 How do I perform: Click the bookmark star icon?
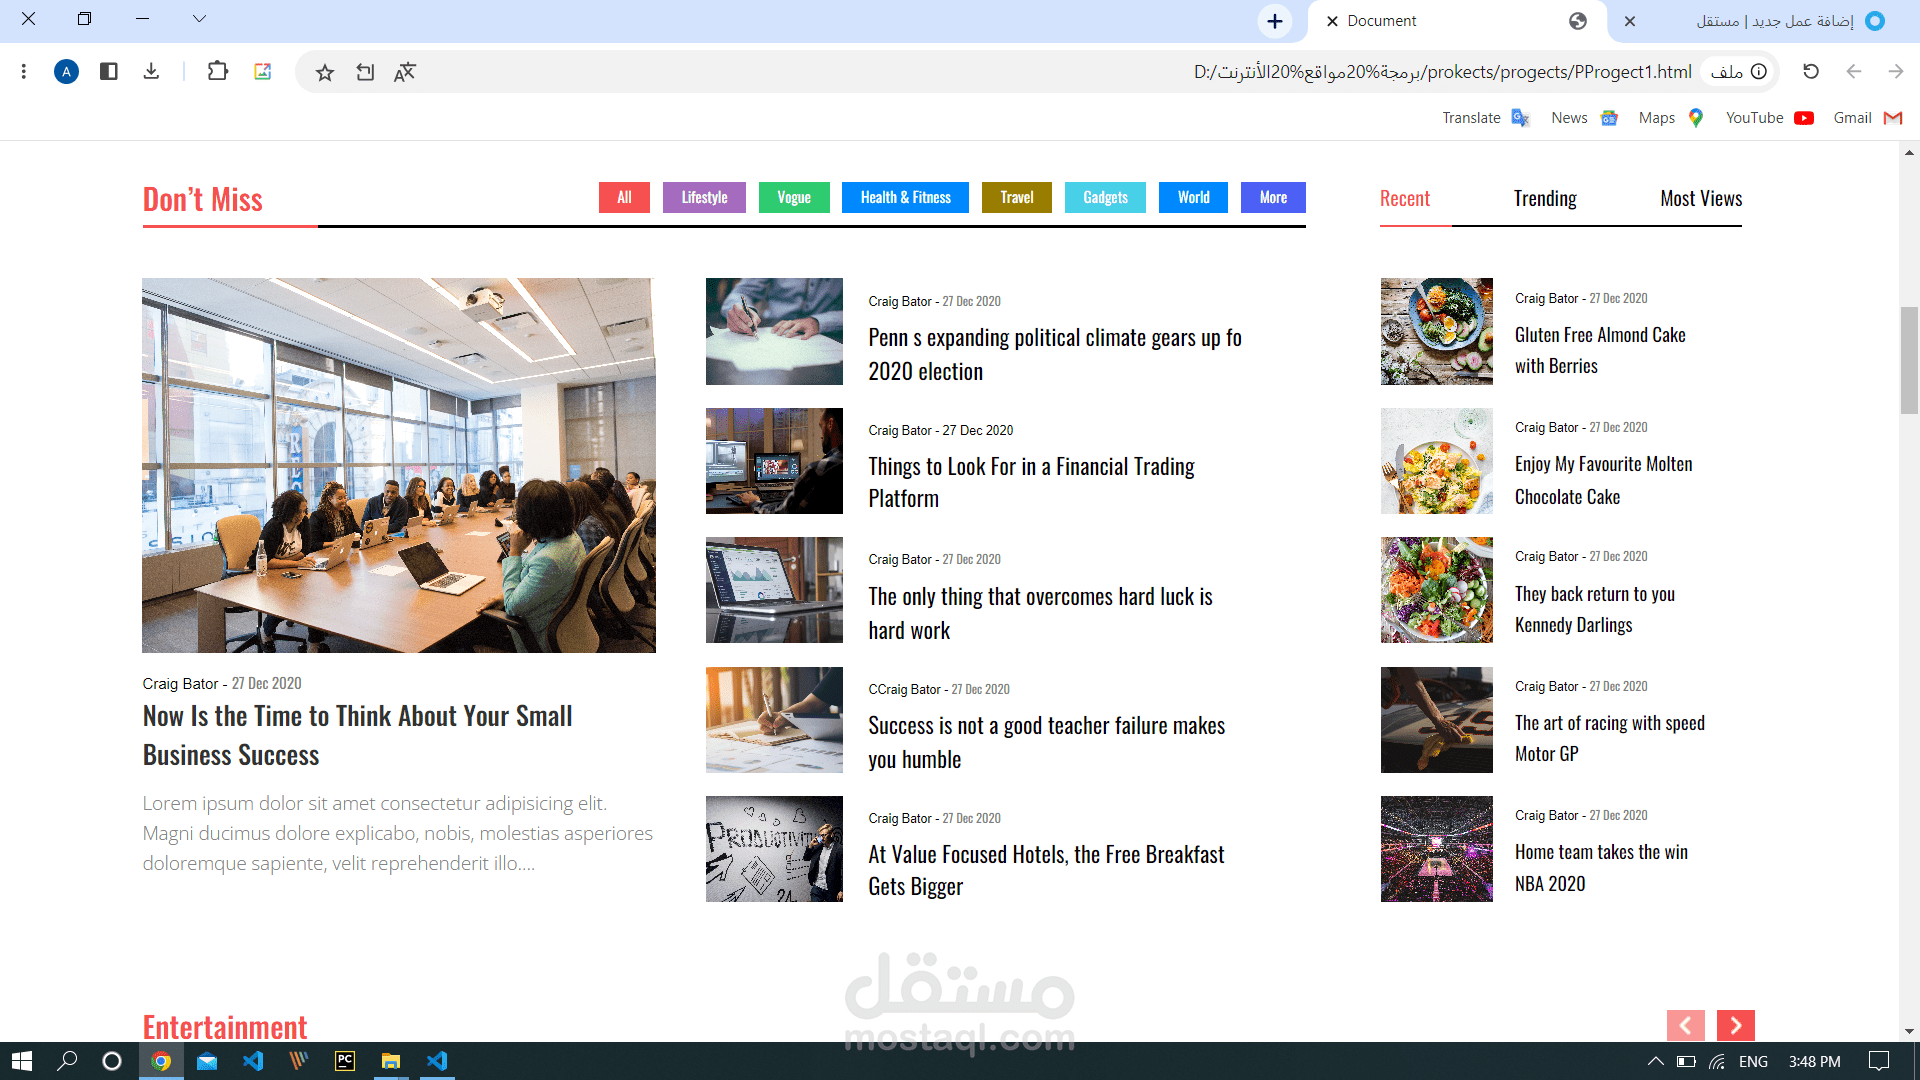(x=324, y=72)
